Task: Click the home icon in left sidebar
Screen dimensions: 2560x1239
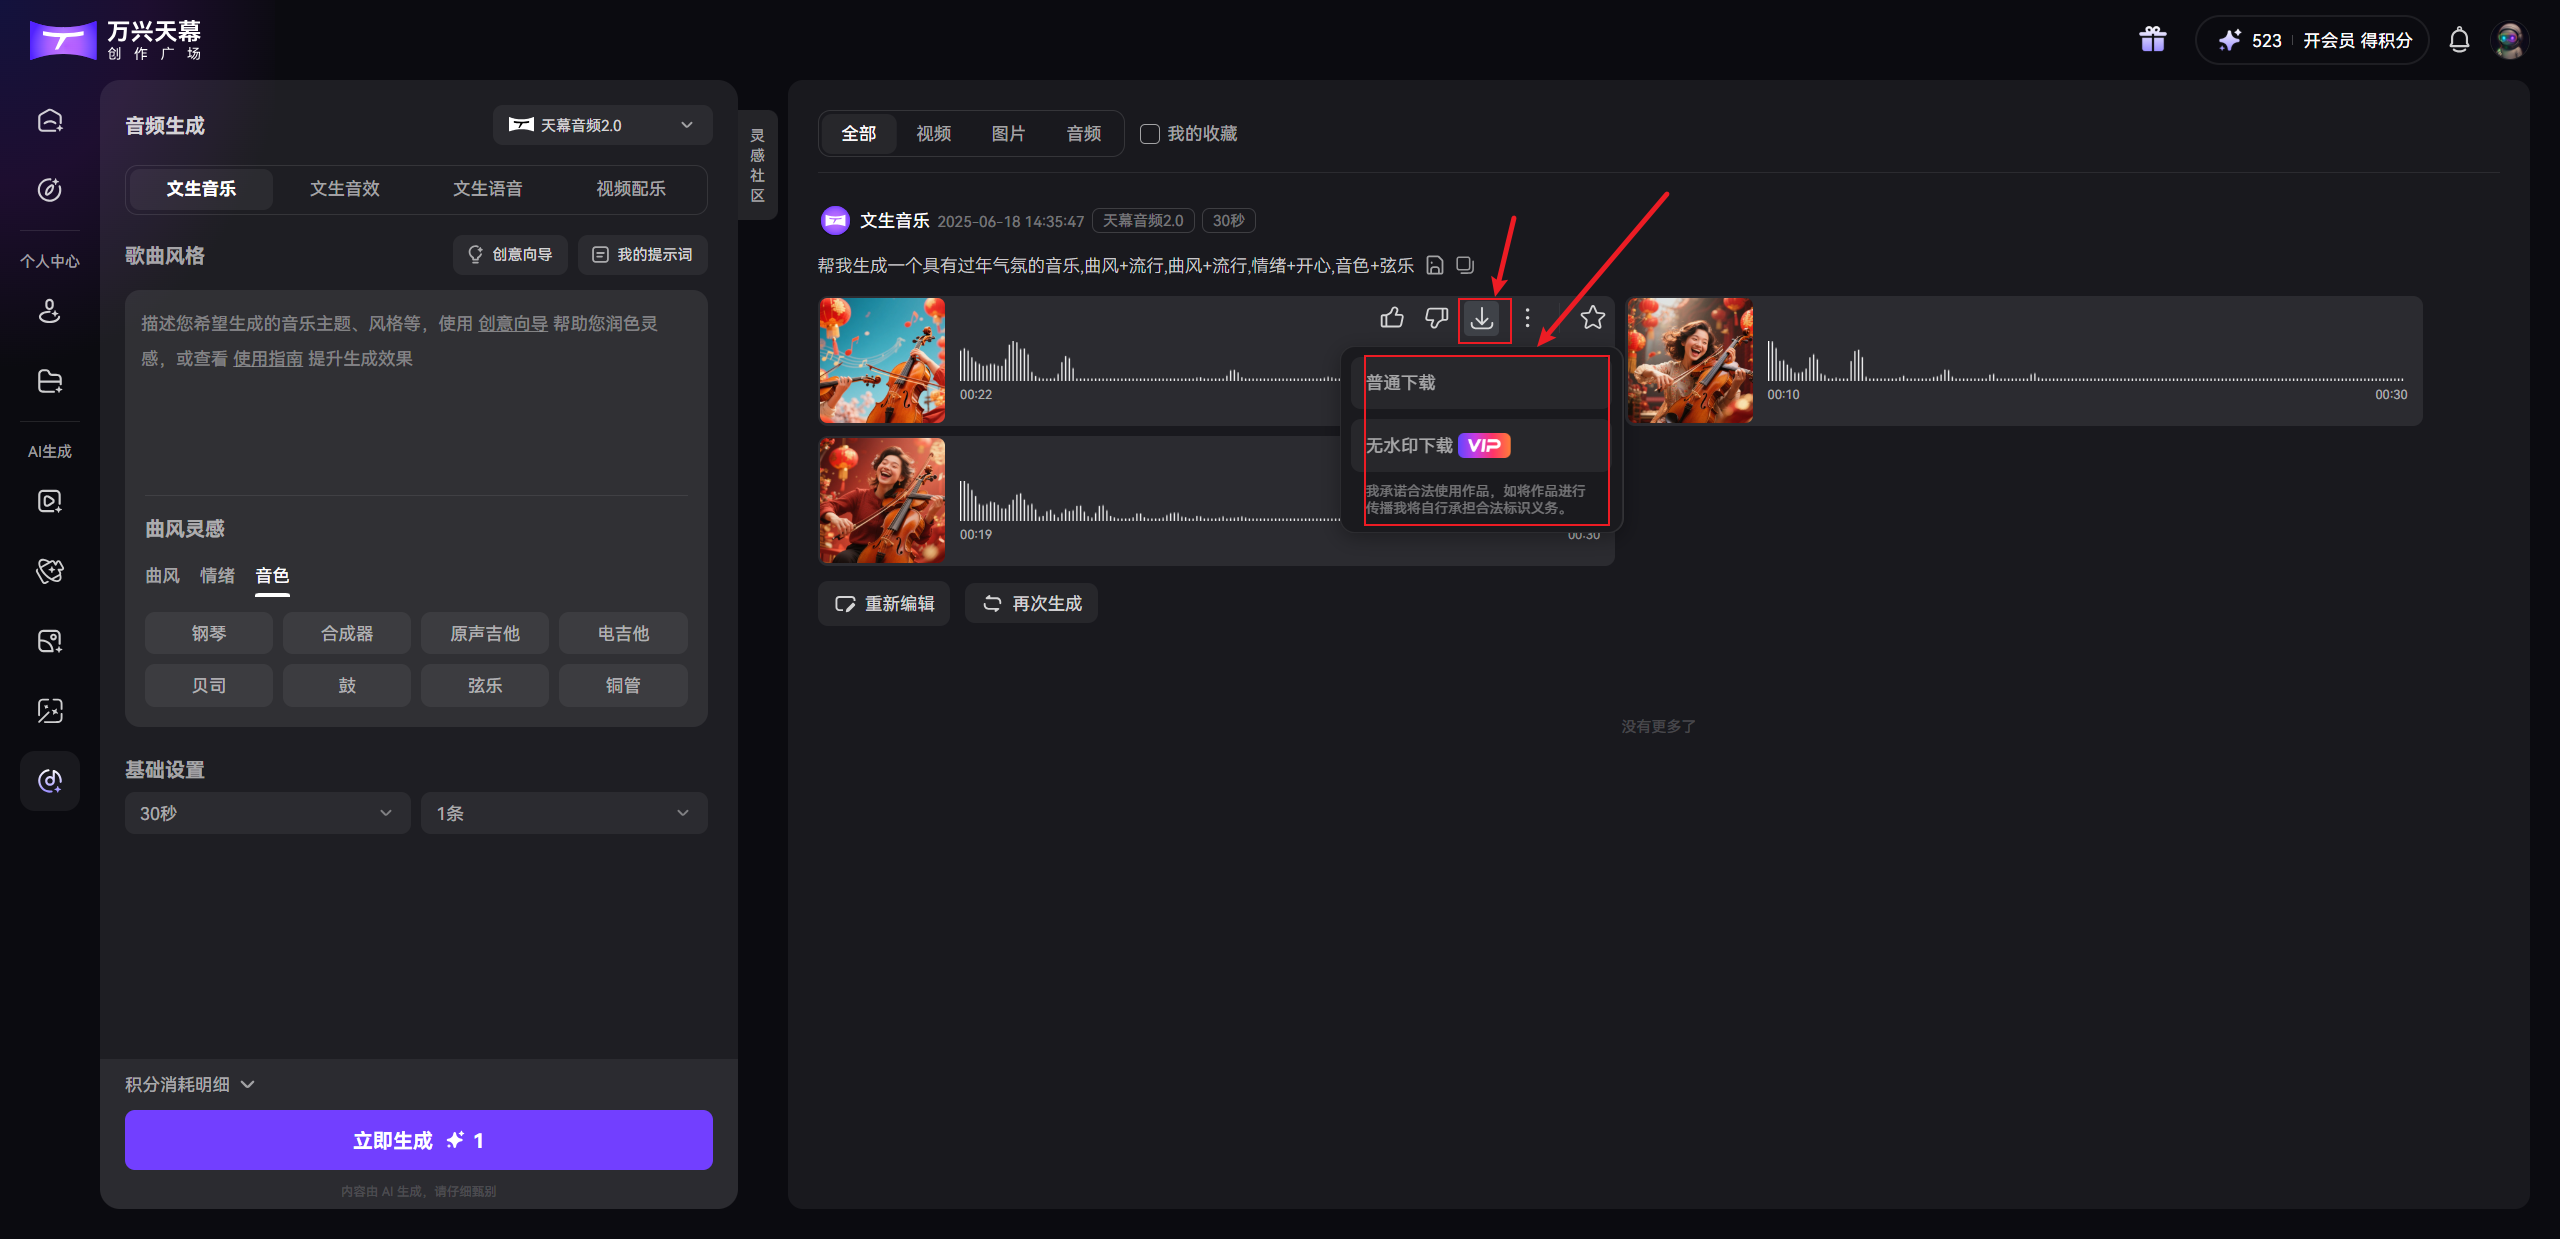Action: click(x=50, y=121)
